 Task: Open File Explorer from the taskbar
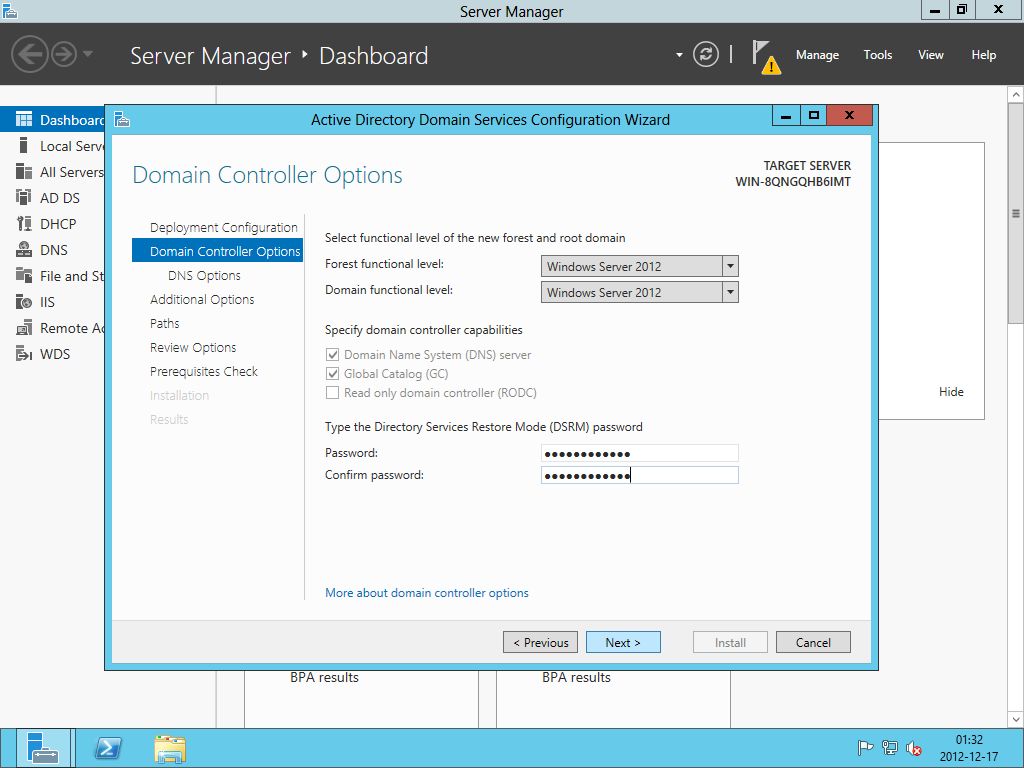pos(170,748)
